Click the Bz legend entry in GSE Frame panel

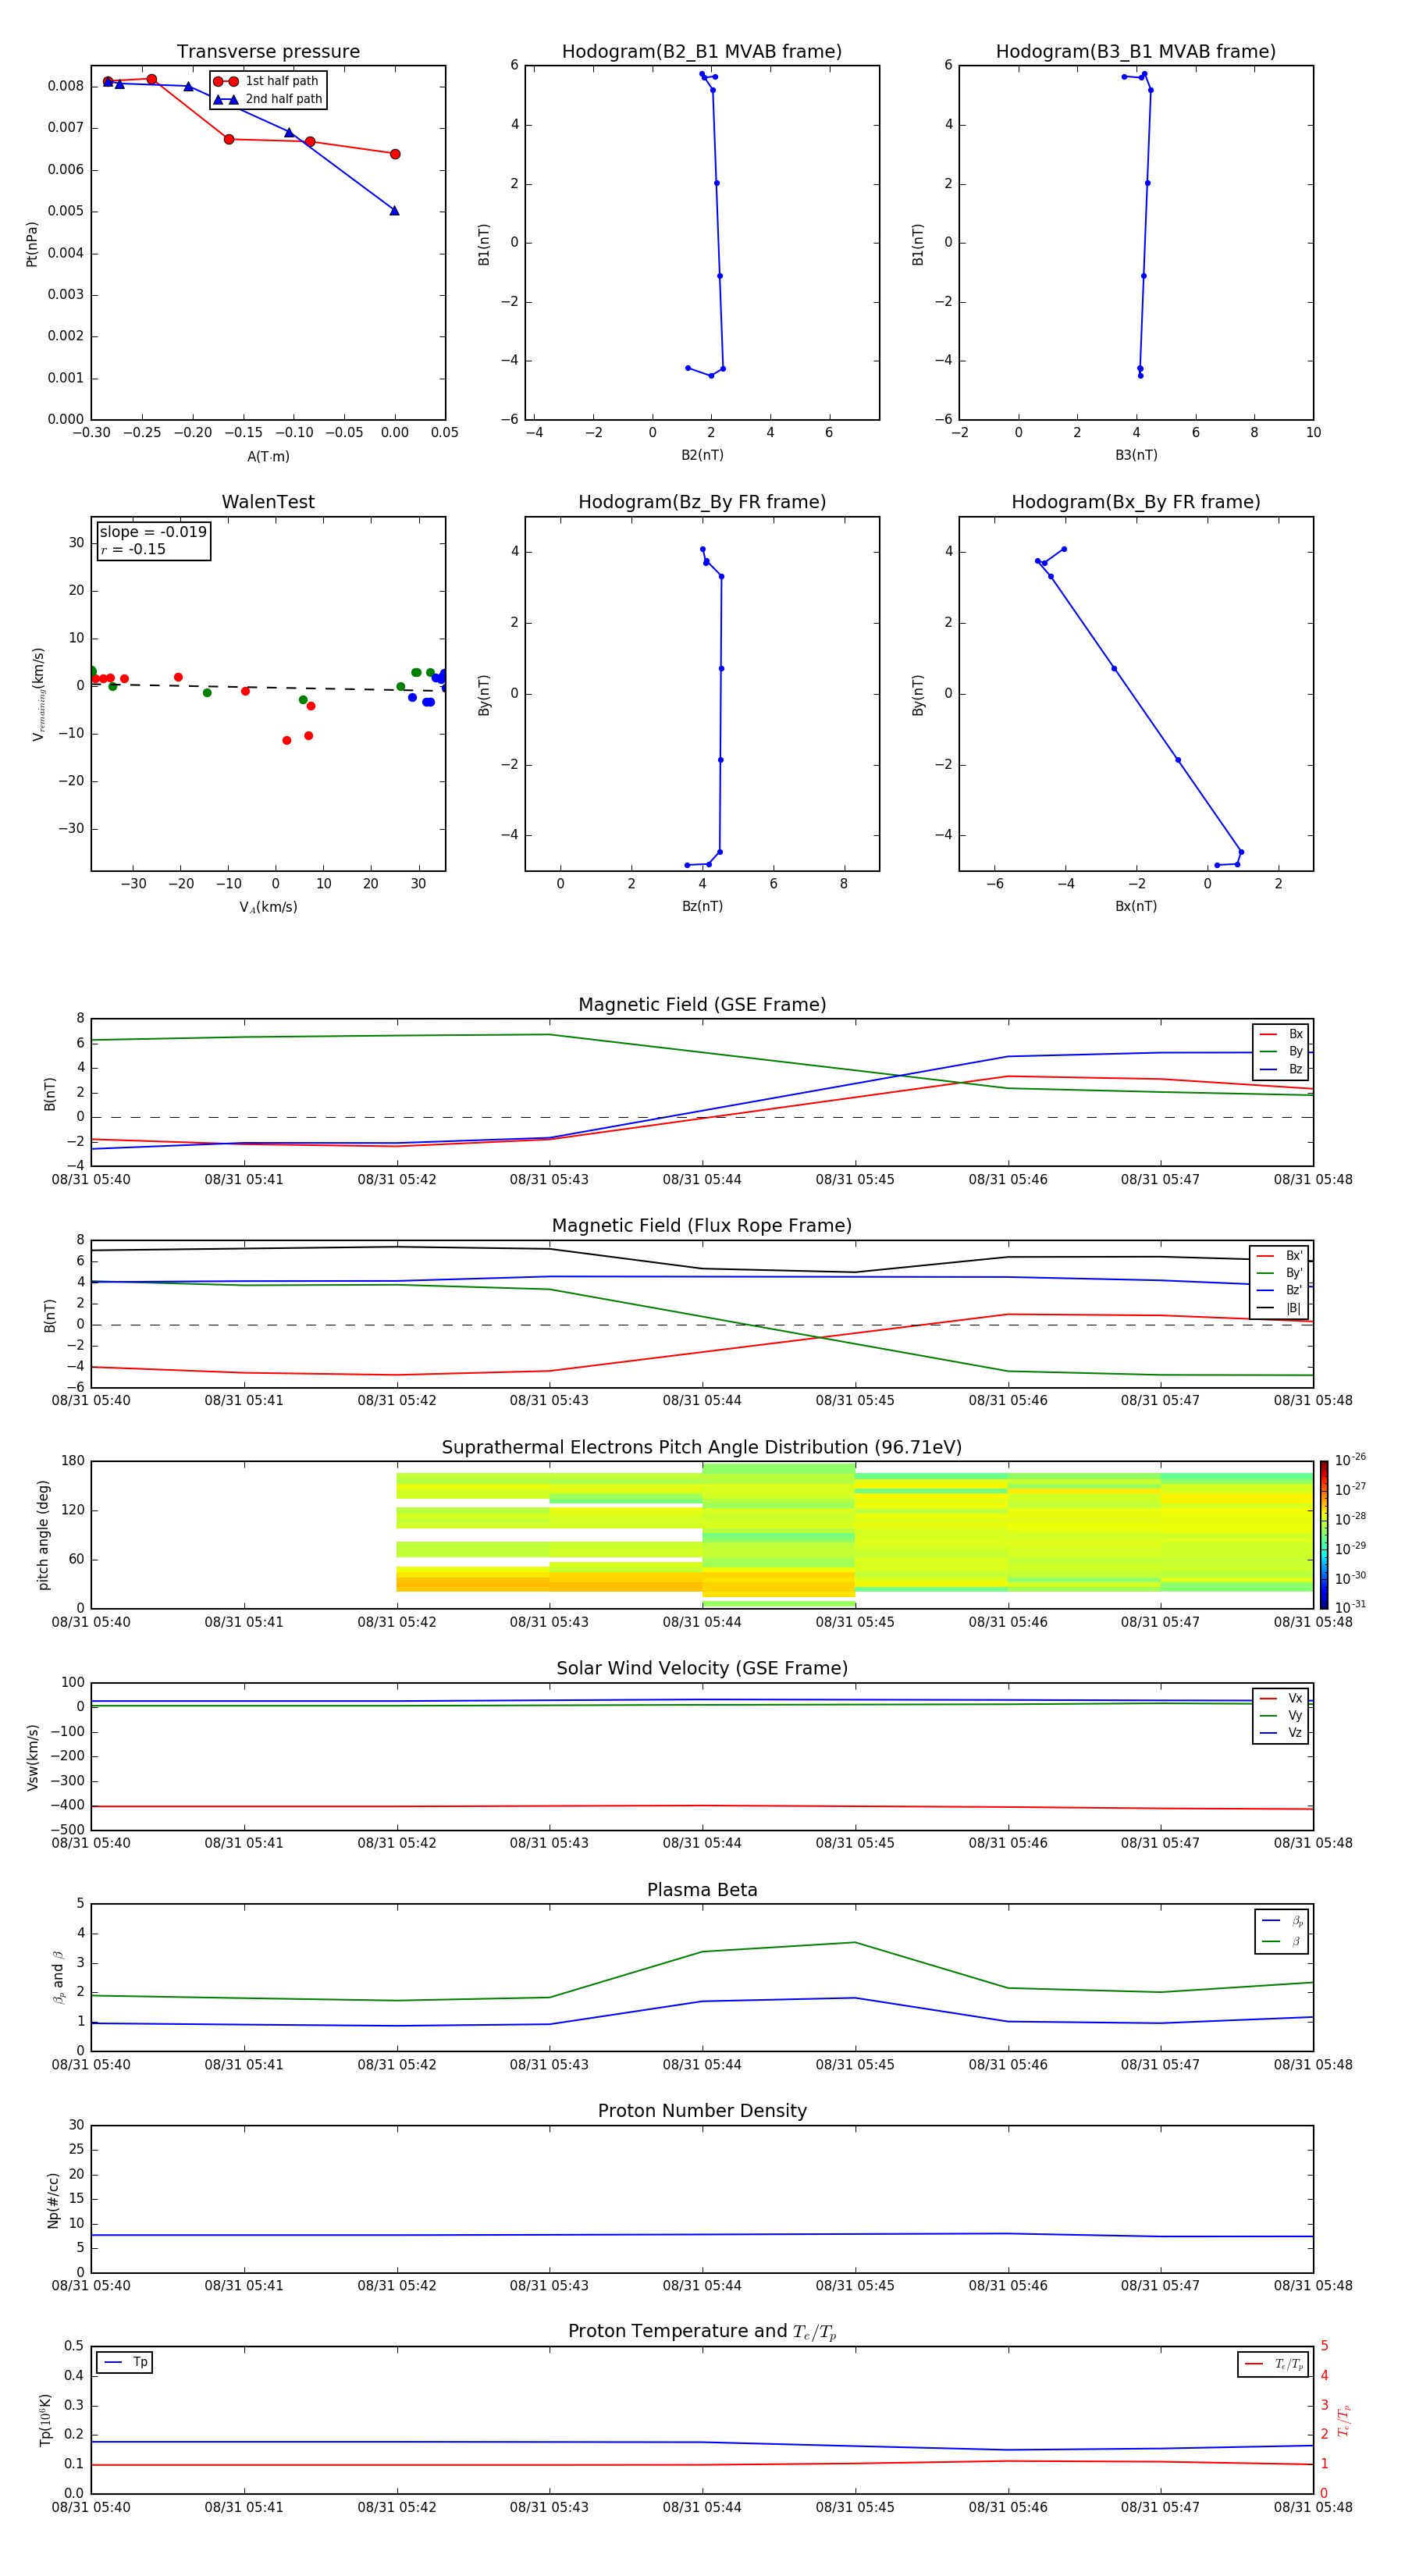[x=1281, y=1069]
